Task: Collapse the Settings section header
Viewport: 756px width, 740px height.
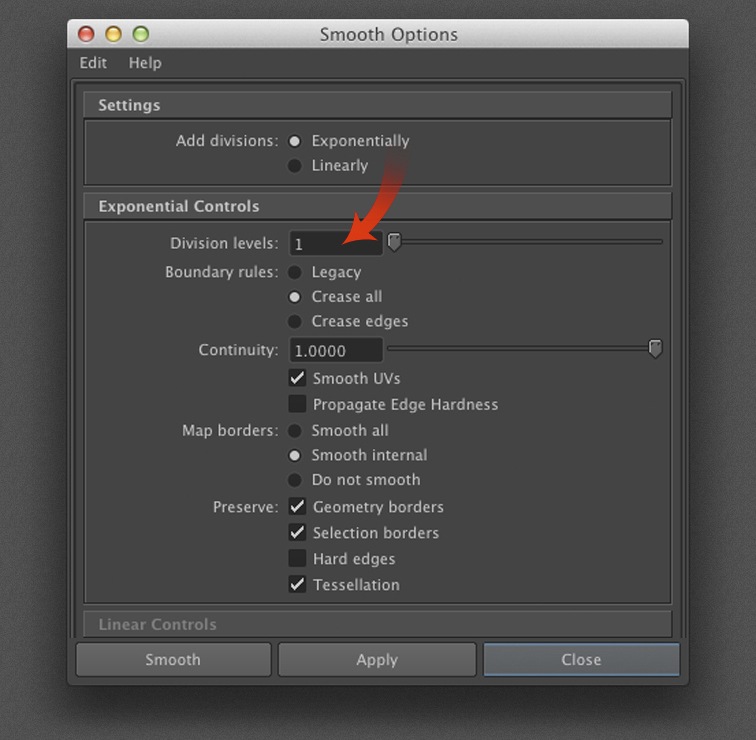Action: (377, 105)
